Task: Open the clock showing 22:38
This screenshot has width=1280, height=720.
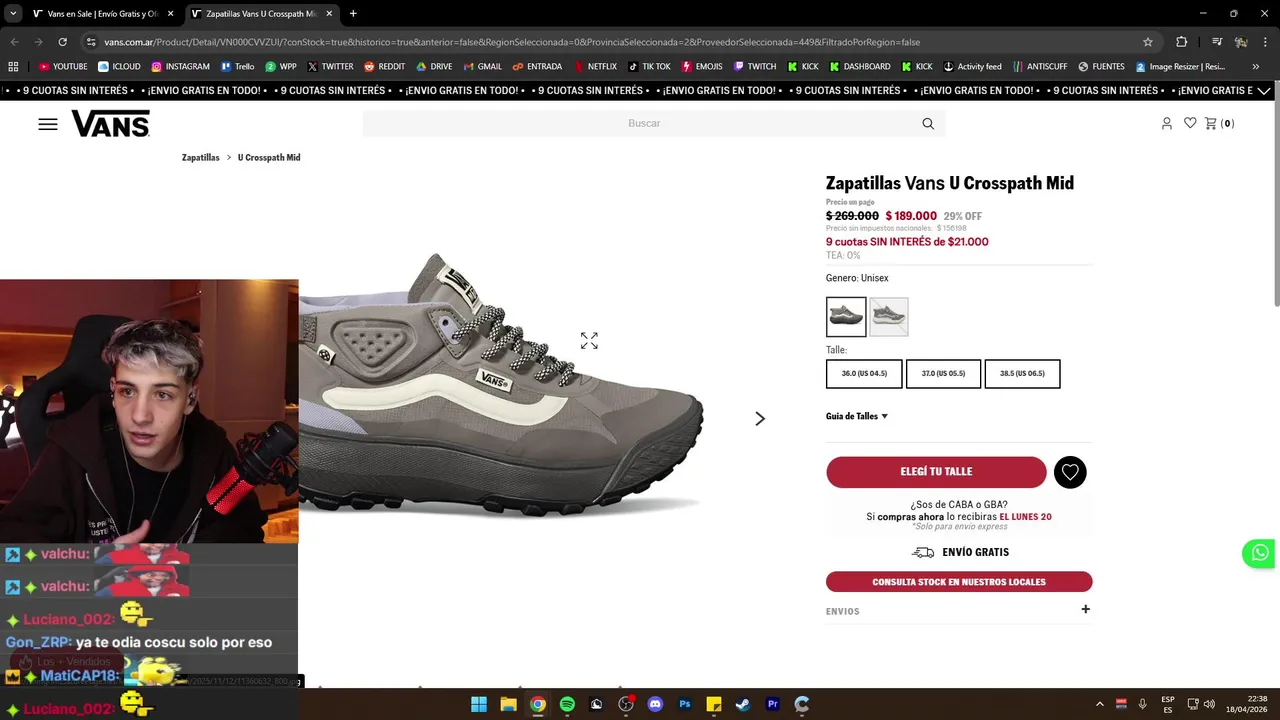Action: pos(1249,704)
